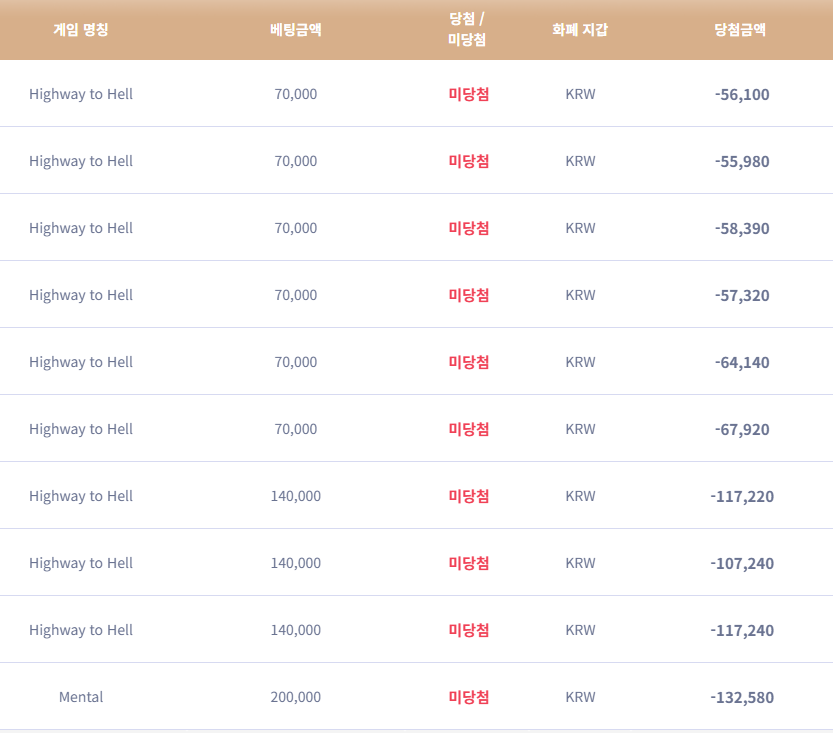Click the -57,320 winnings amount
The height and width of the screenshot is (733, 833).
(742, 295)
